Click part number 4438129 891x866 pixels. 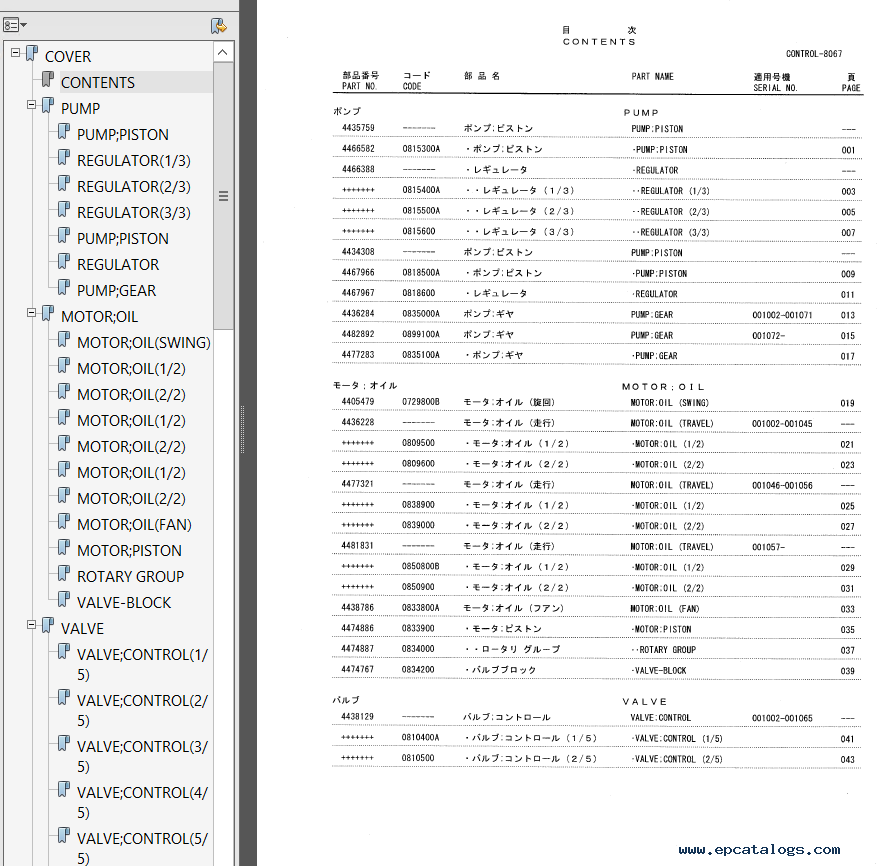click(357, 717)
